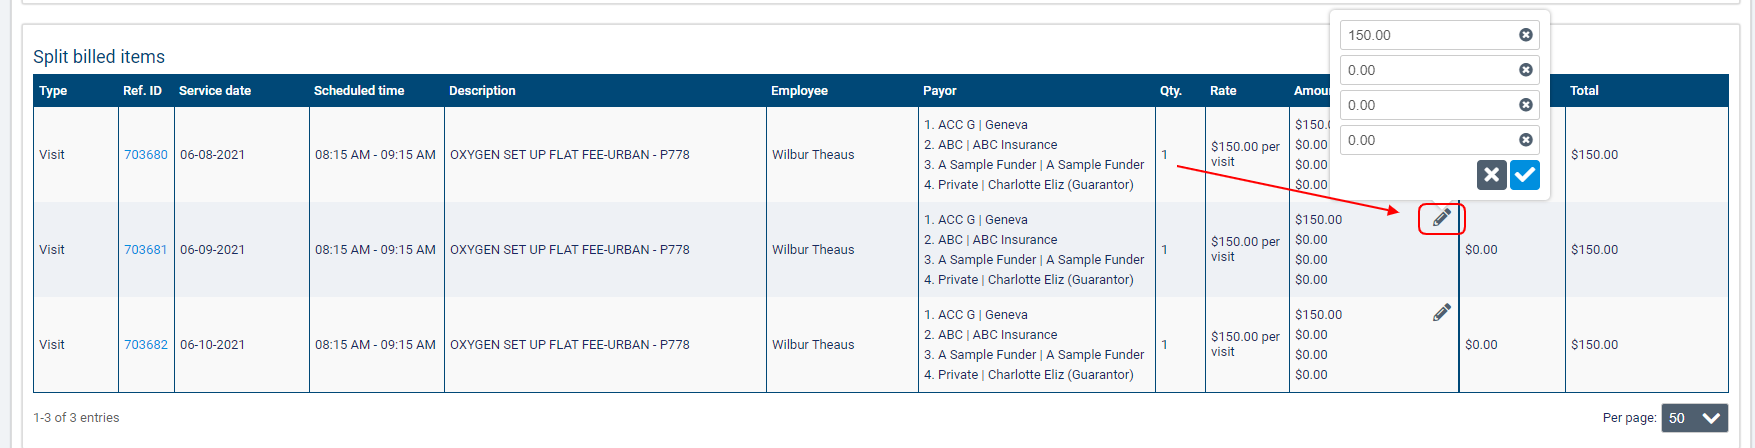Confirm split amounts with the checkmark button
The width and height of the screenshot is (1755, 448).
point(1524,175)
